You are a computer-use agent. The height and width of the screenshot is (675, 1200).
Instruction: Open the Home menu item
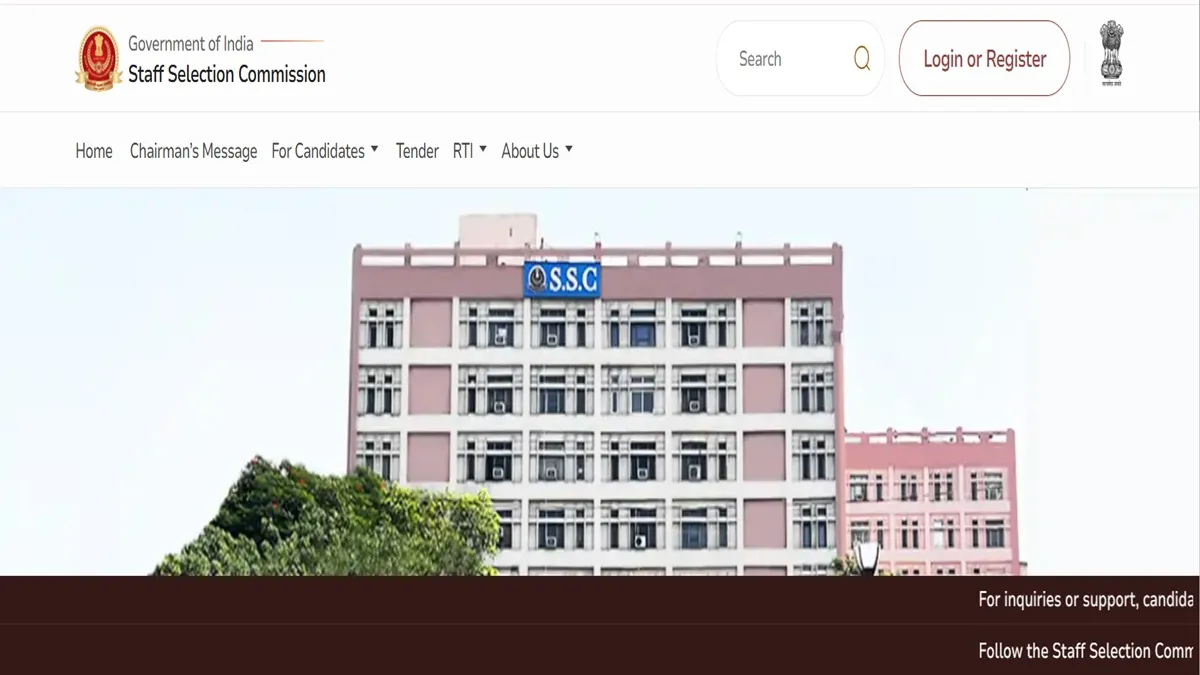click(94, 151)
